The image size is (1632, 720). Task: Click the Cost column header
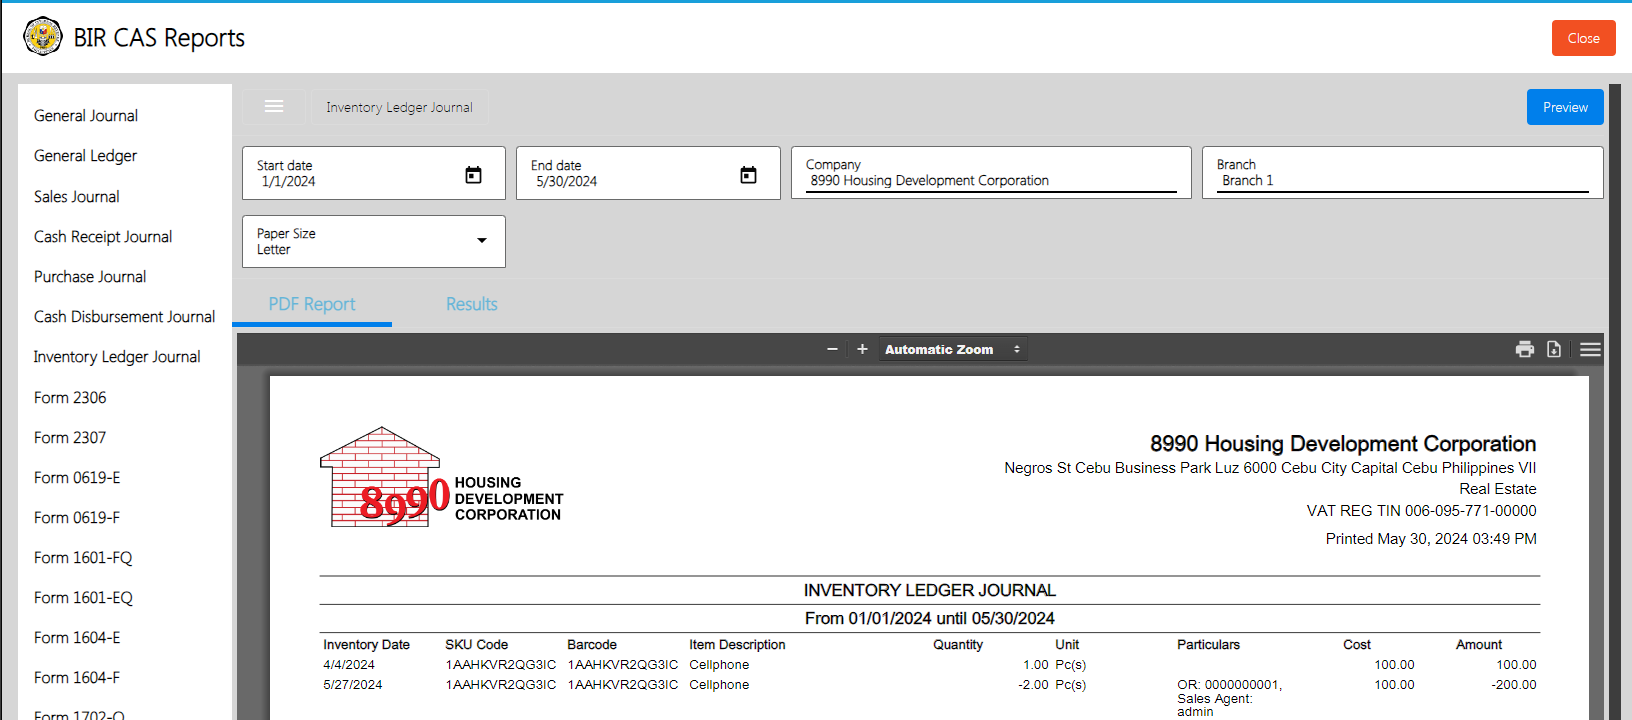pos(1357,645)
